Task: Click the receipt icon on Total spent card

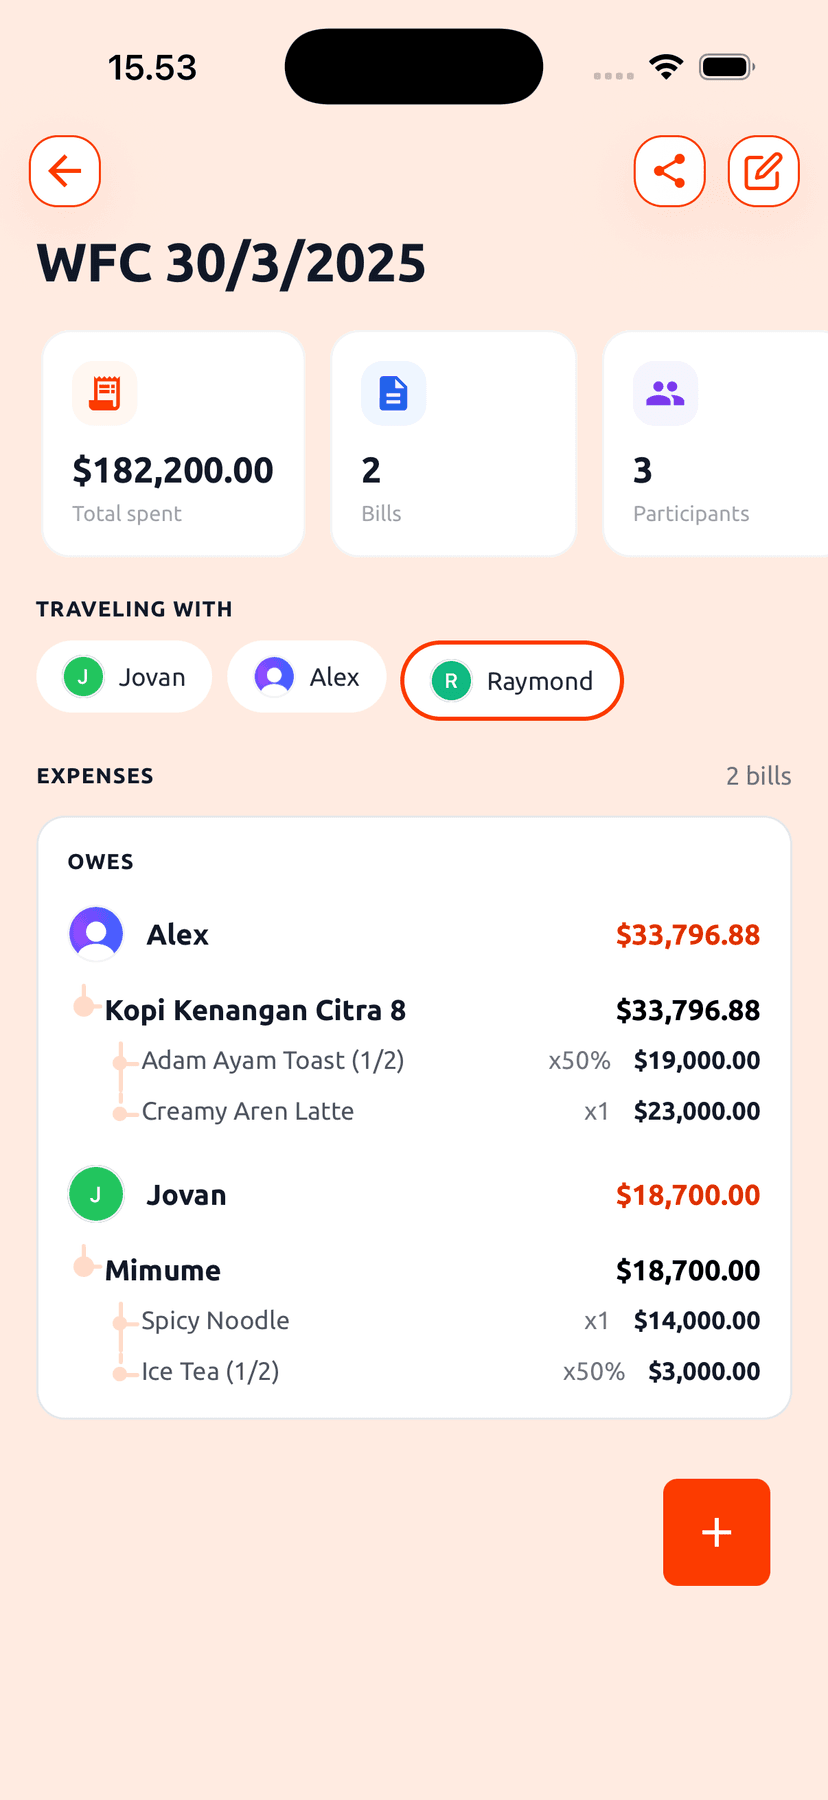Action: point(104,393)
